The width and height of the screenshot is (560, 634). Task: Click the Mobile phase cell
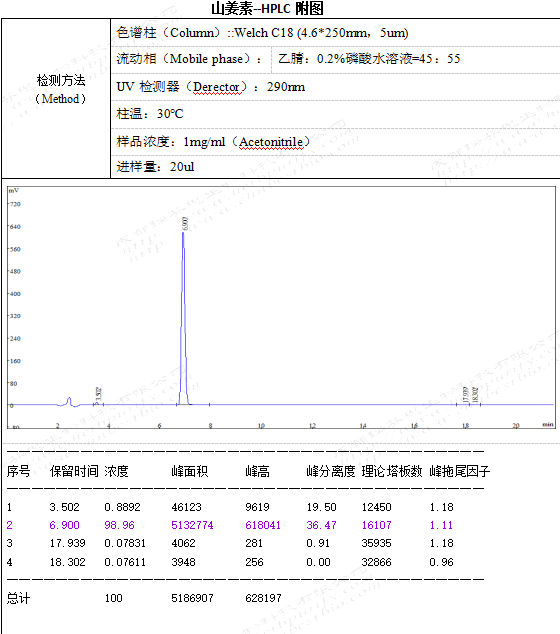tap(190, 59)
